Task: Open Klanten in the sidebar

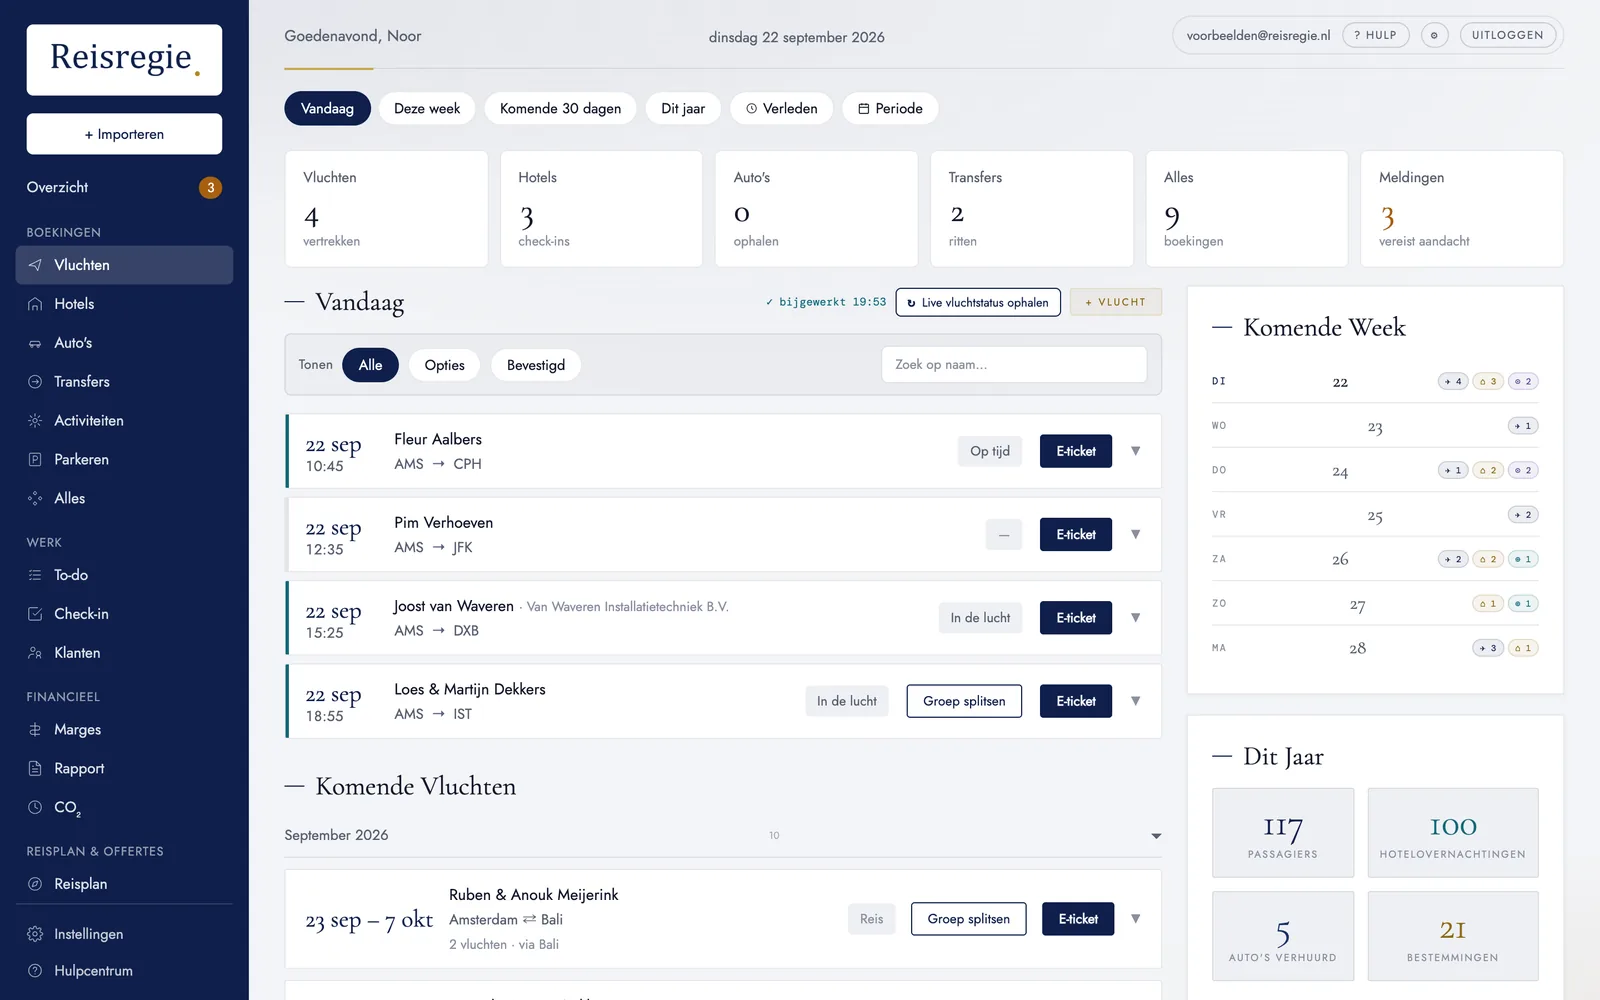Action: click(124, 653)
